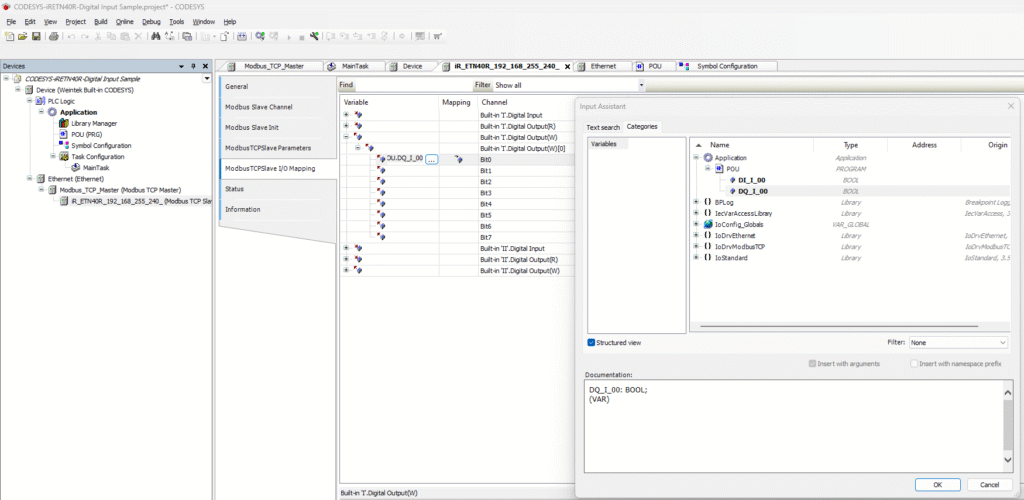
Task: Expand the Built-in 'II'.Digital Input row
Action: [346, 248]
